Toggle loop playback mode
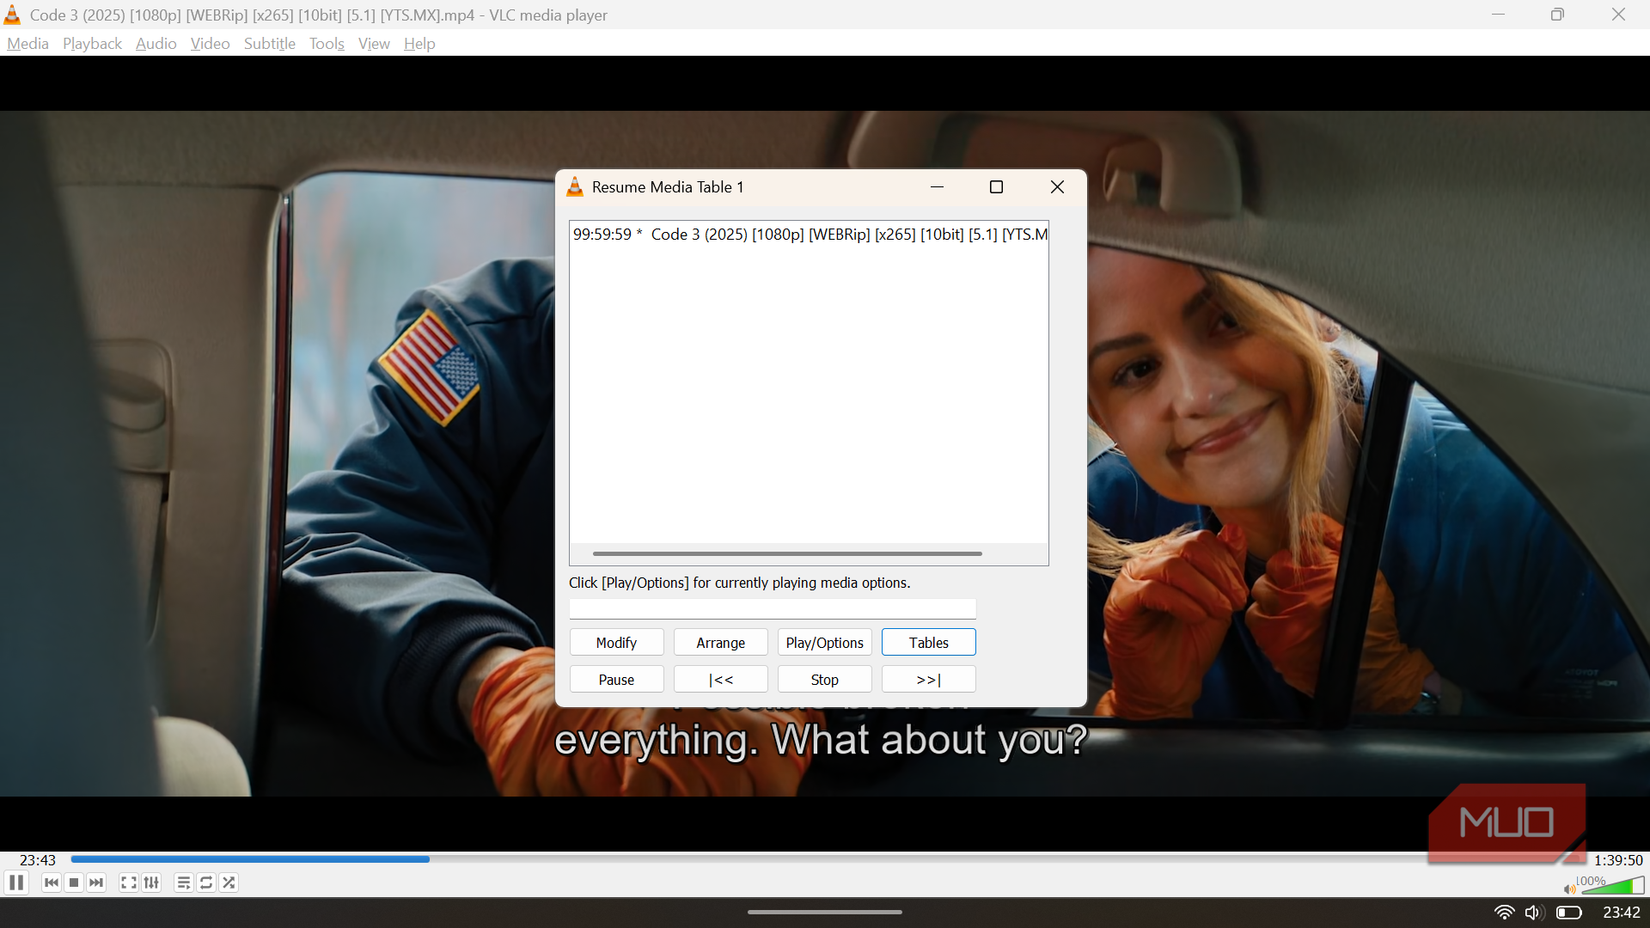 [x=206, y=883]
